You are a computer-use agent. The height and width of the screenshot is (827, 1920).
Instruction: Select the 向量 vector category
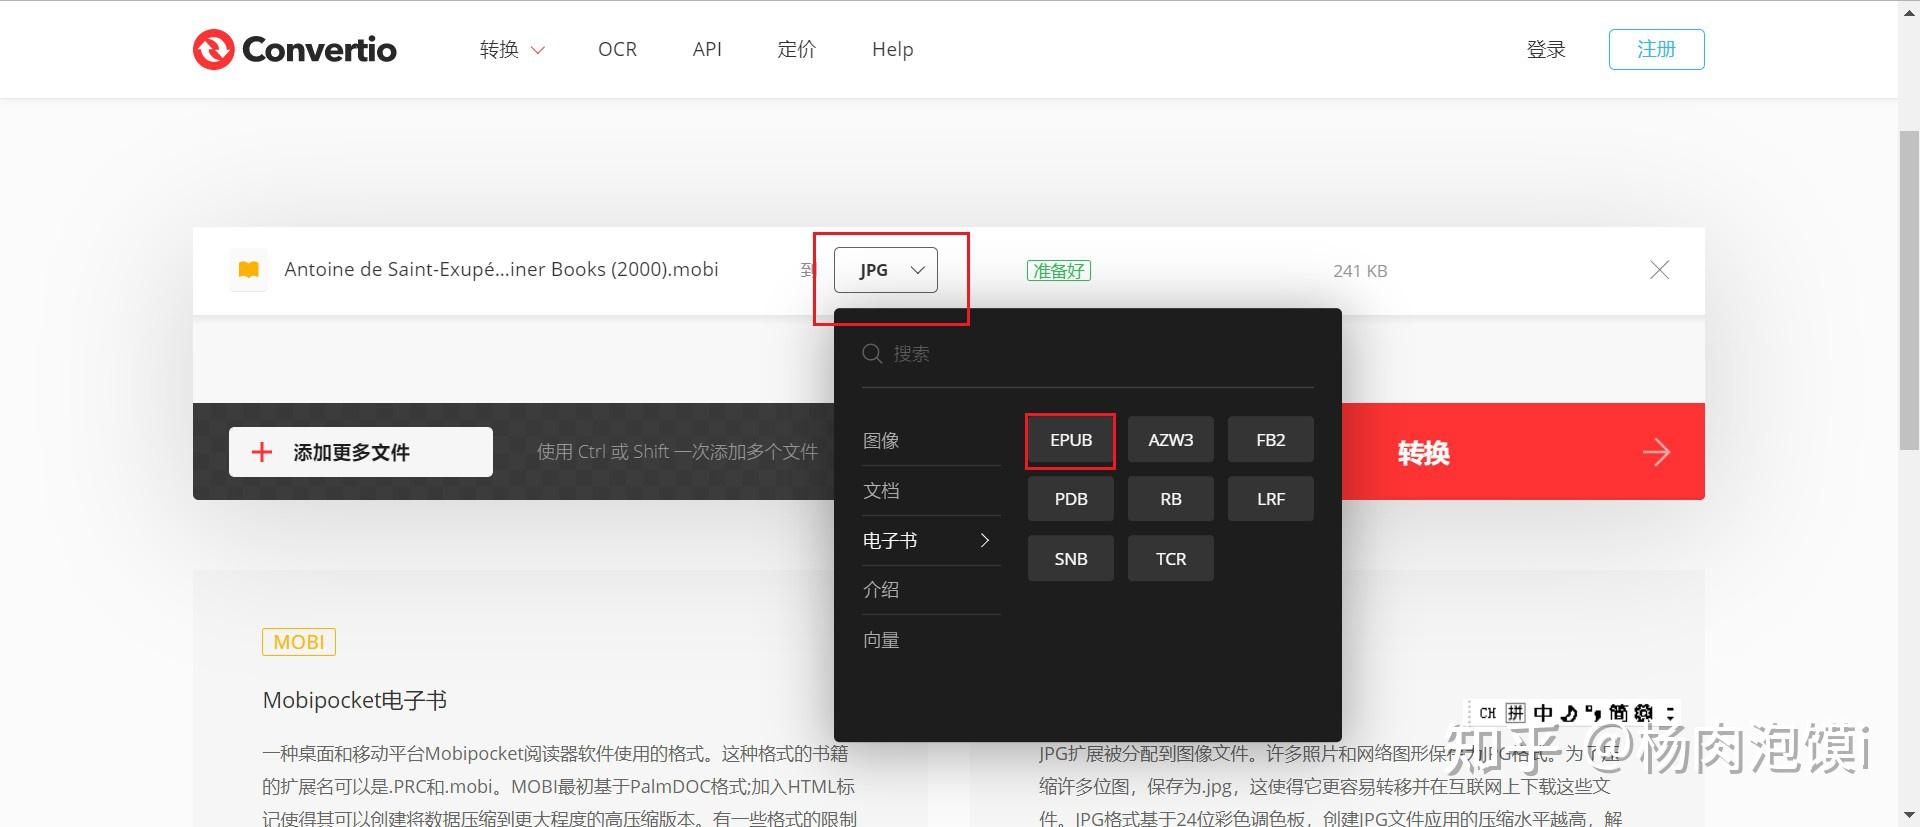(881, 640)
